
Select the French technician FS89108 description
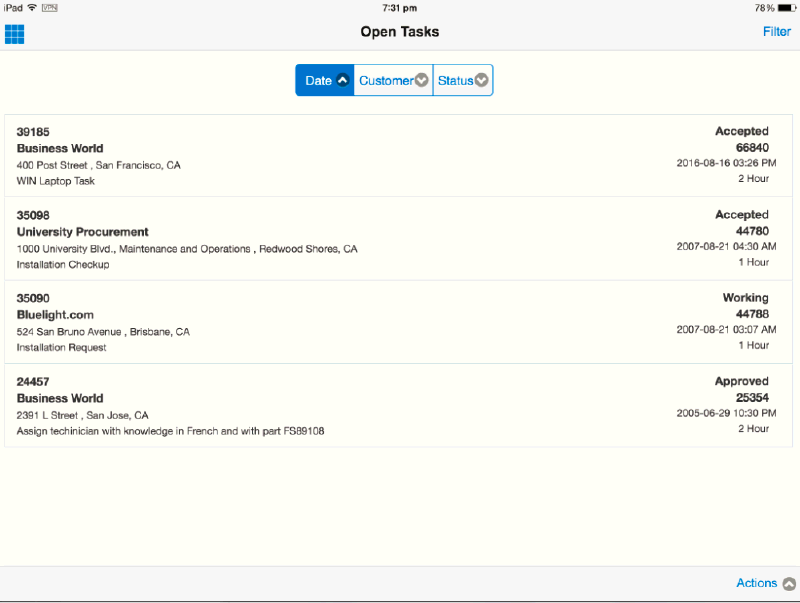(x=170, y=432)
